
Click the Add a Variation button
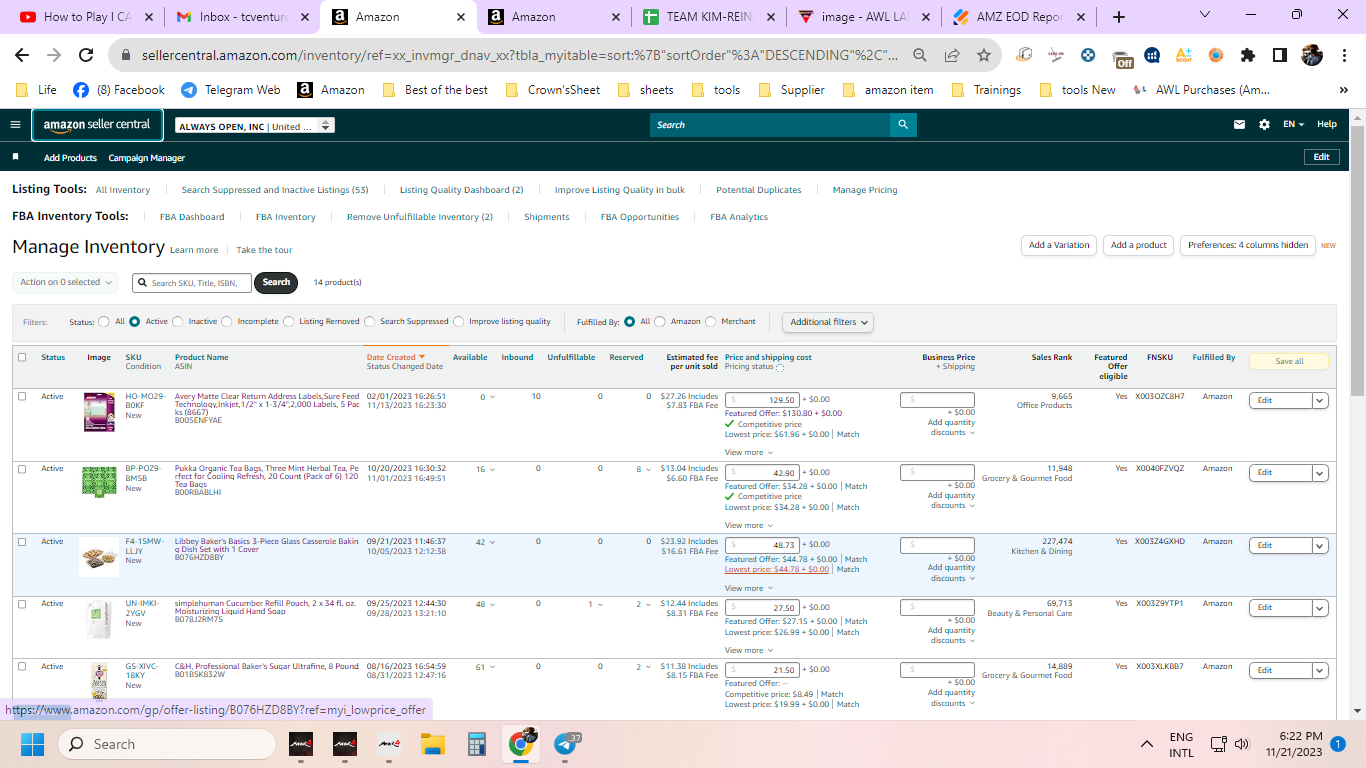tap(1059, 245)
